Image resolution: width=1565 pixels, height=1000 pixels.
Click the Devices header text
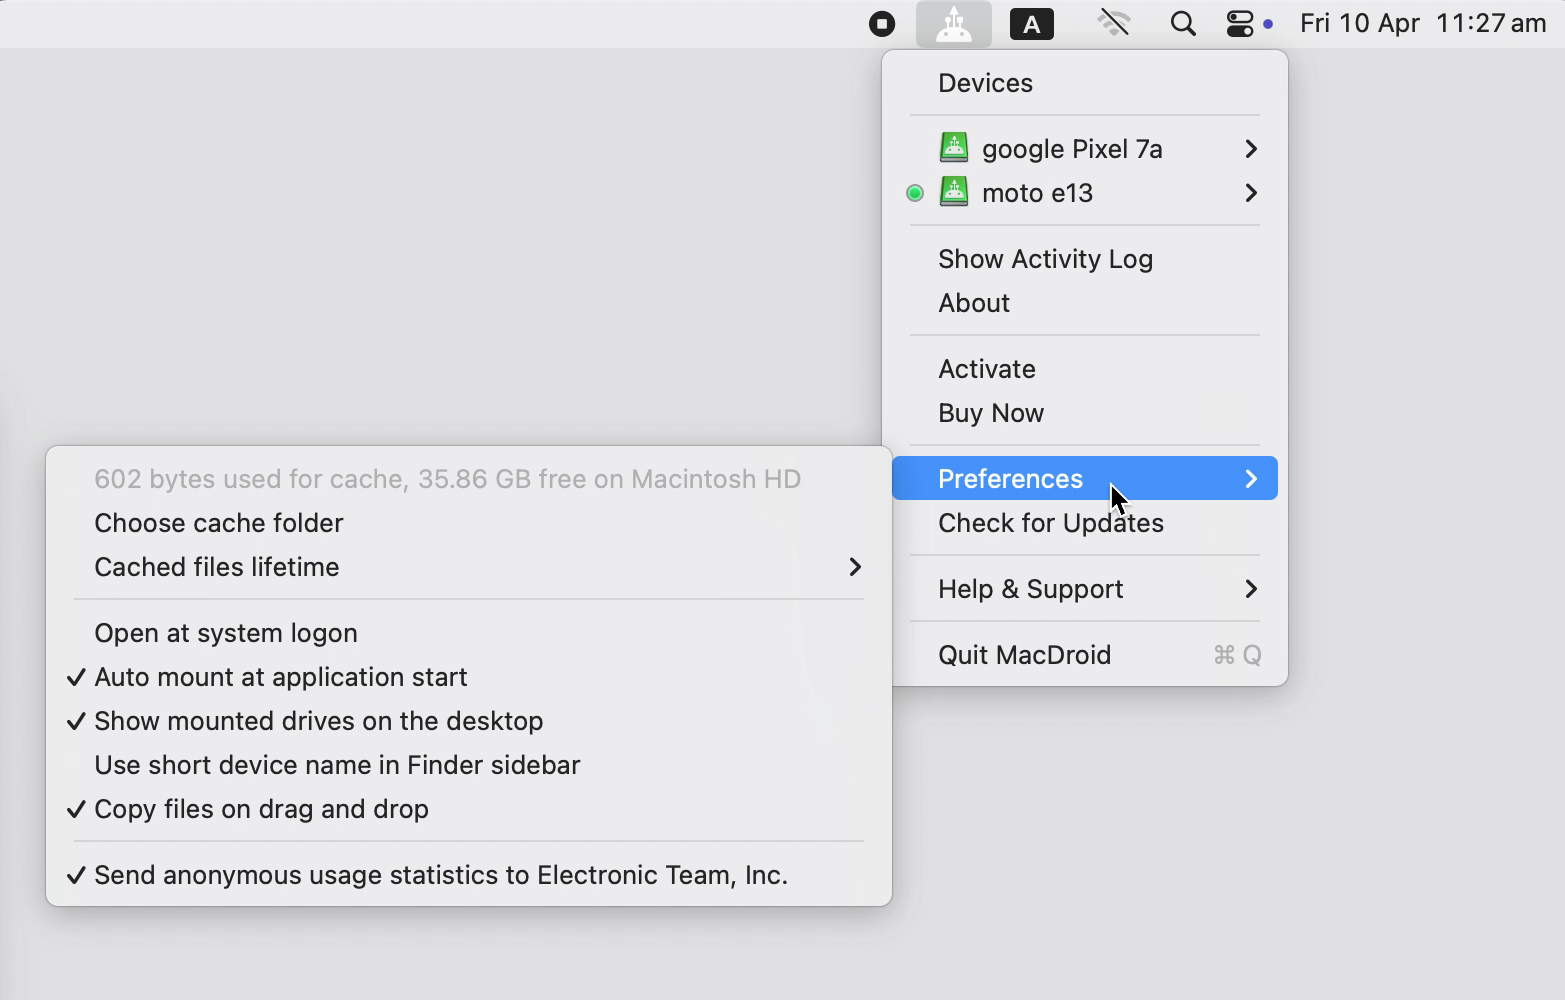(985, 83)
